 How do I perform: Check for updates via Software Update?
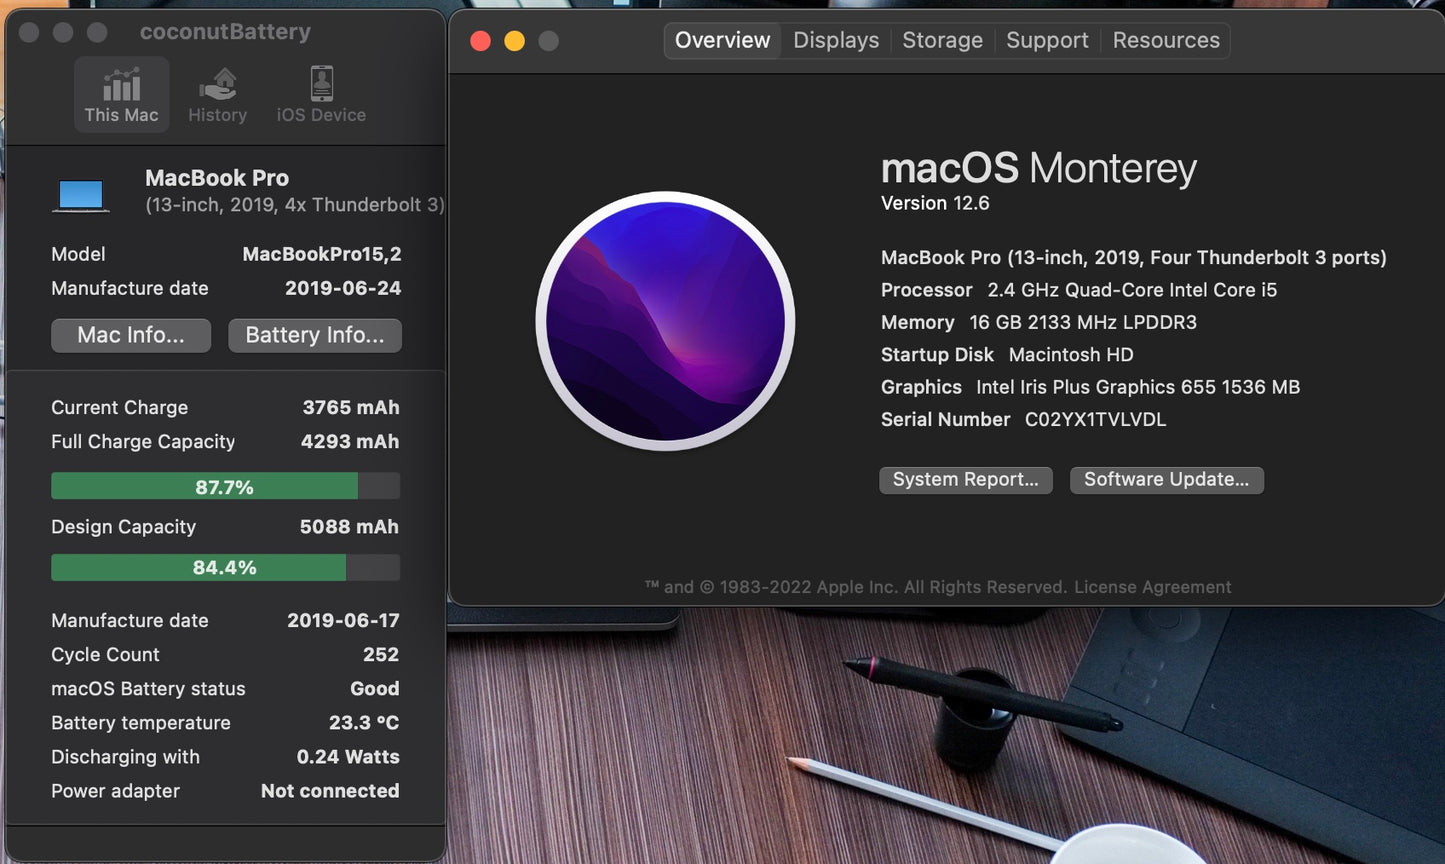[x=1166, y=480]
